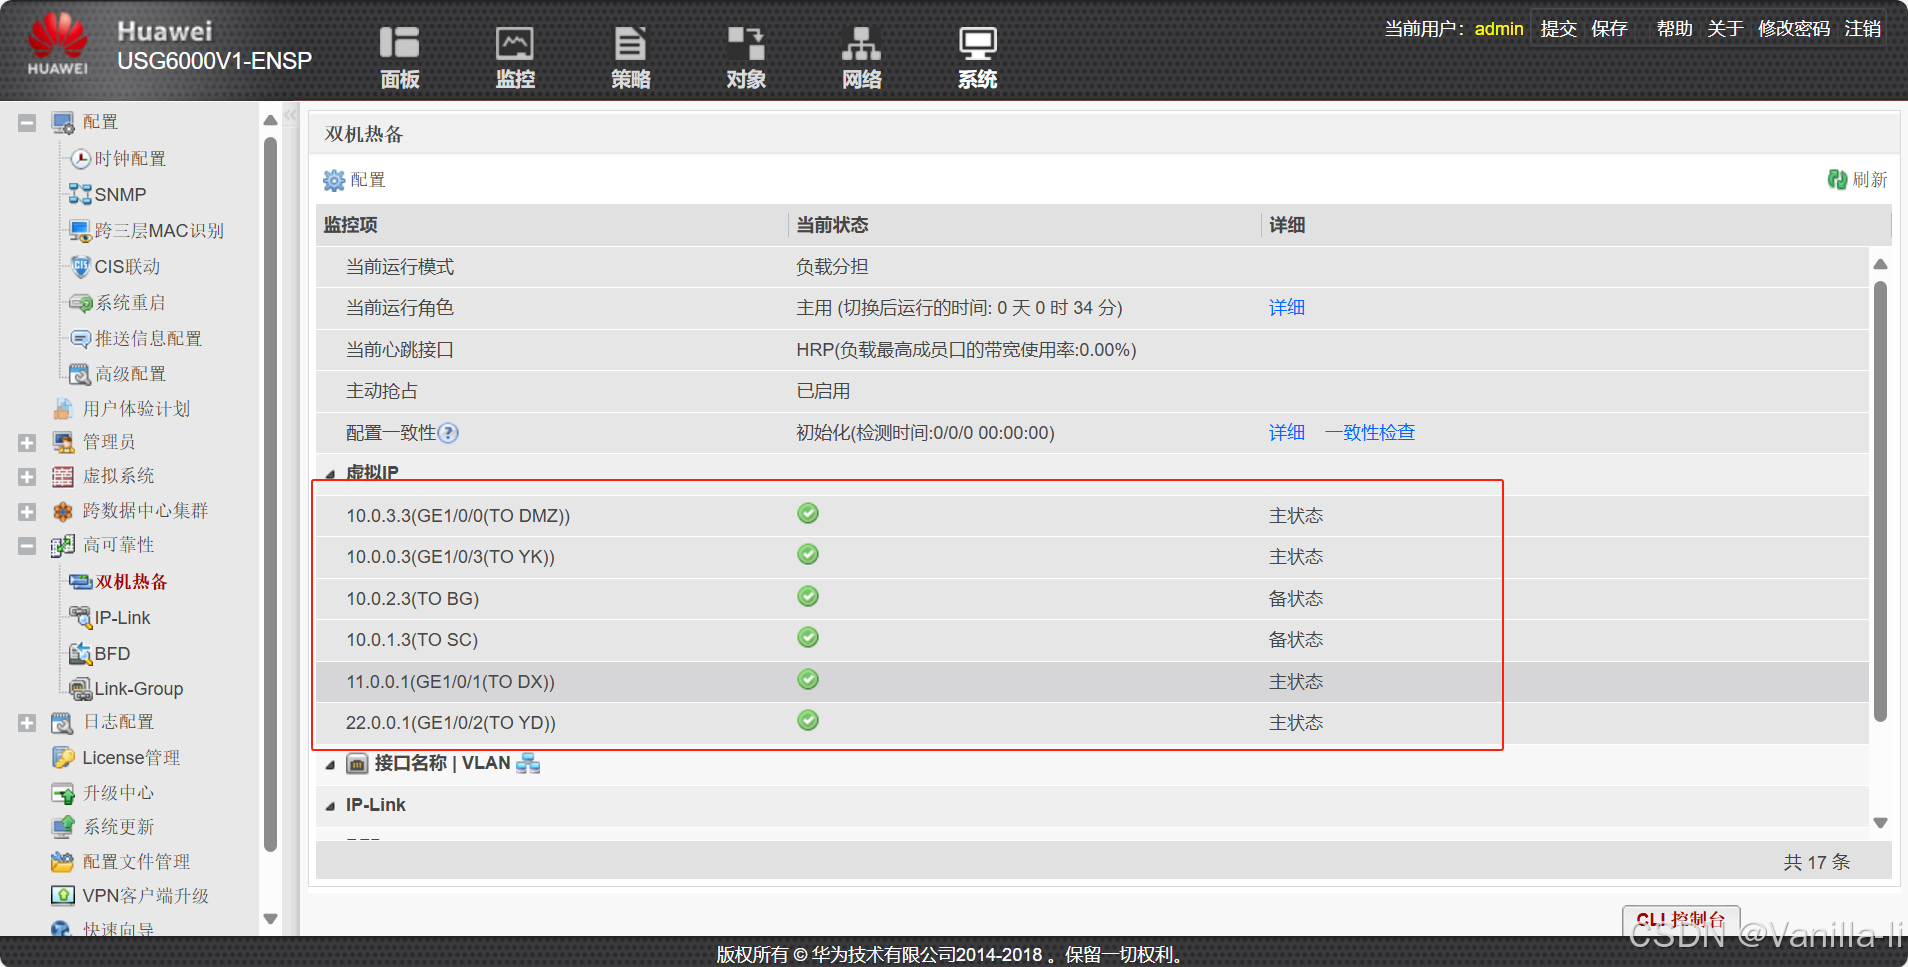Image resolution: width=1908 pixels, height=967 pixels.
Task: Select License管理 in the sidebar
Action: (x=131, y=757)
